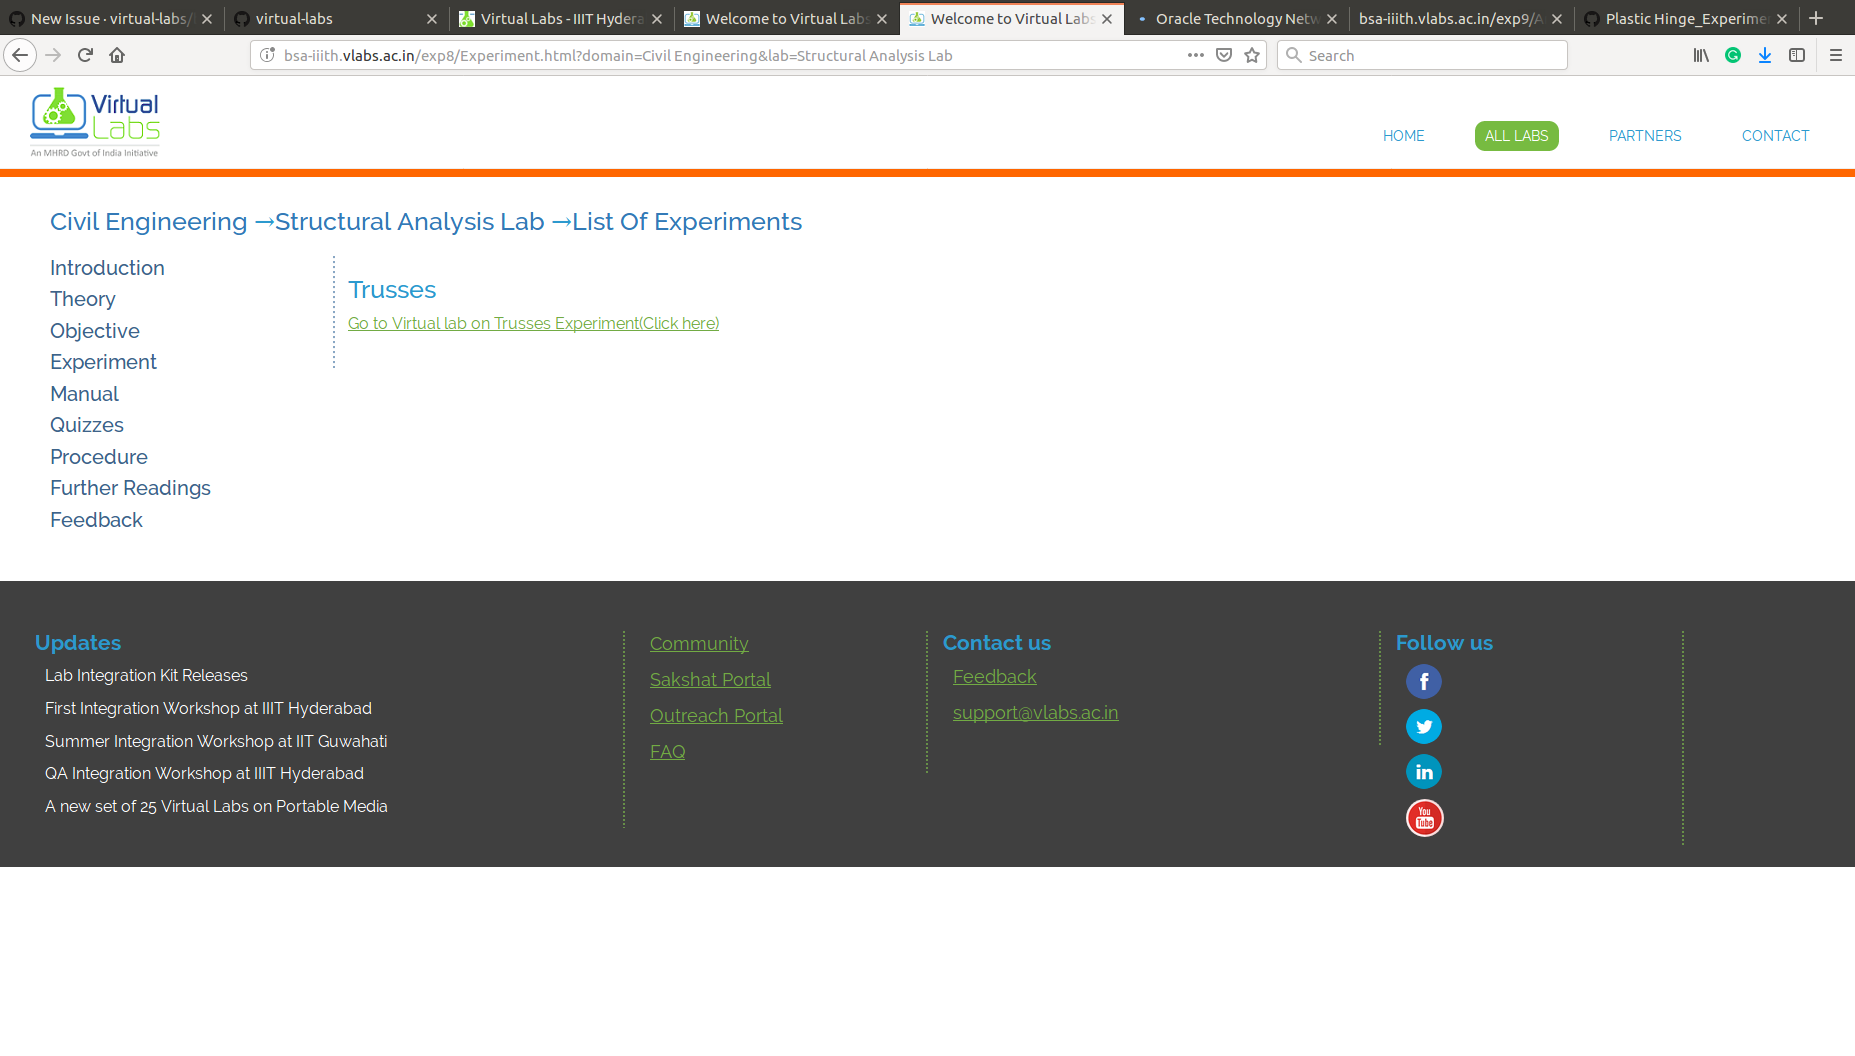Open the Twitter profile from Follow us

pyautogui.click(x=1423, y=726)
